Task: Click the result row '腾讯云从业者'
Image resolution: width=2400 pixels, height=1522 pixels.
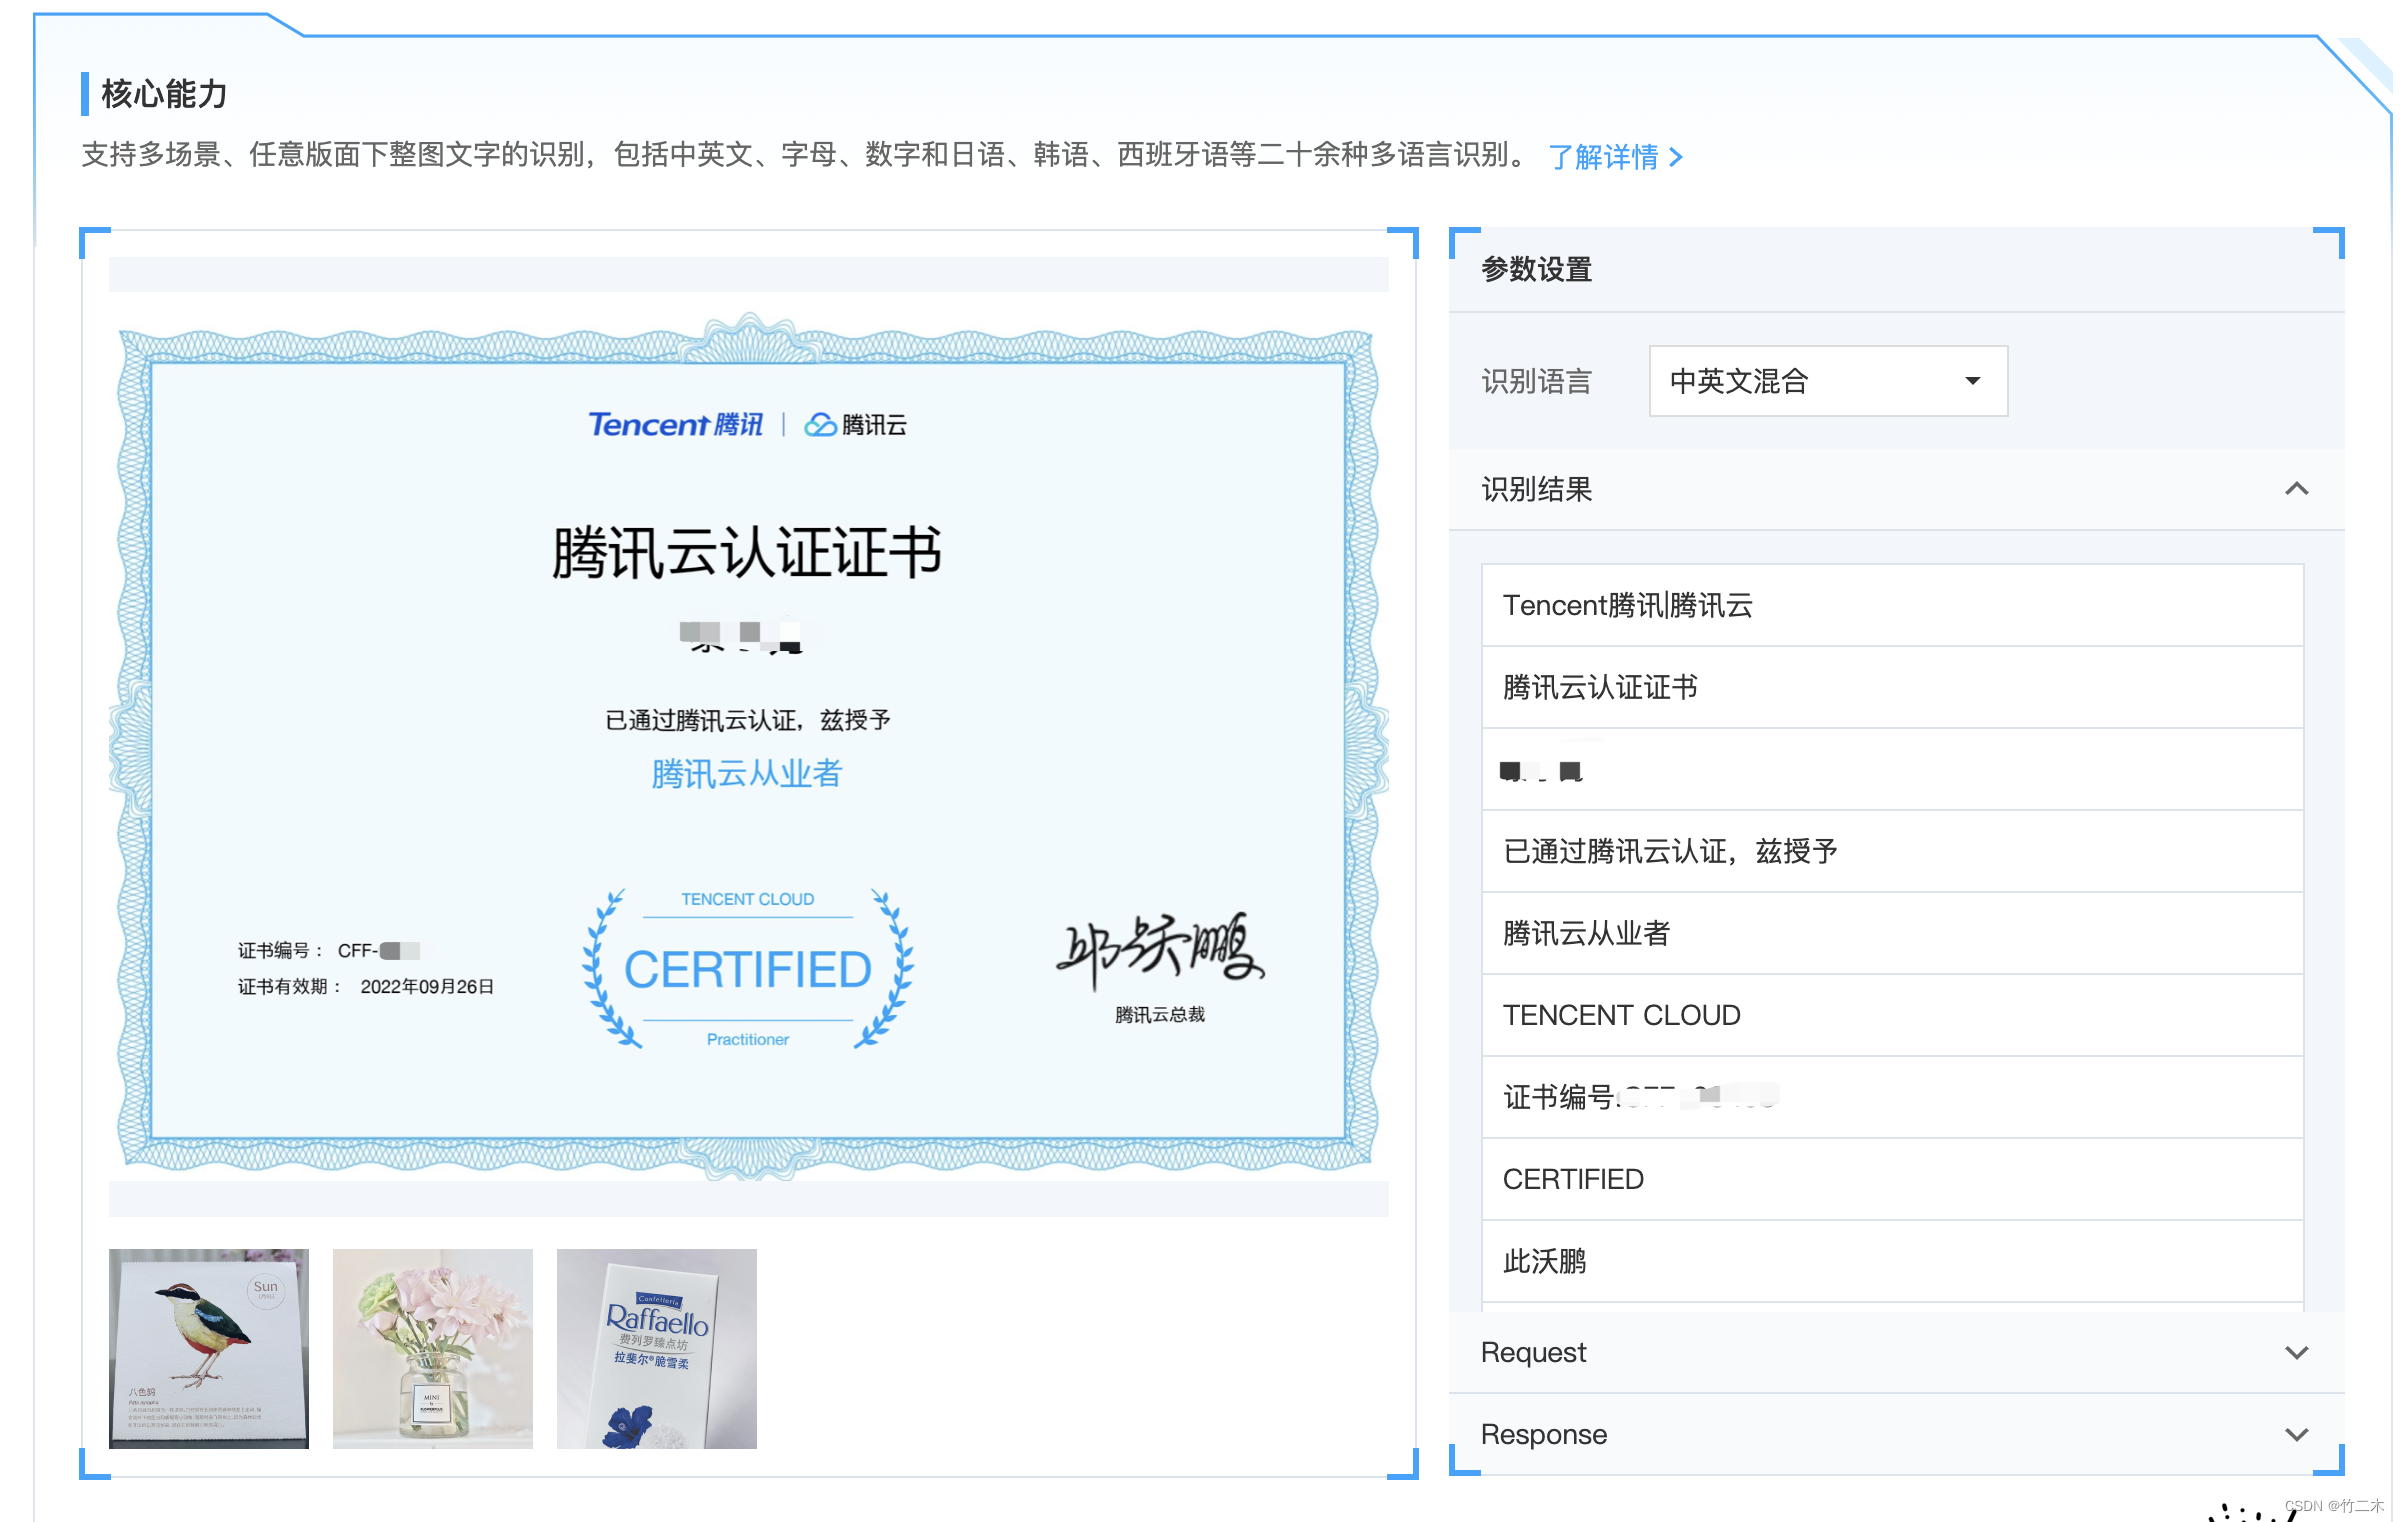Action: pyautogui.click(x=1892, y=933)
